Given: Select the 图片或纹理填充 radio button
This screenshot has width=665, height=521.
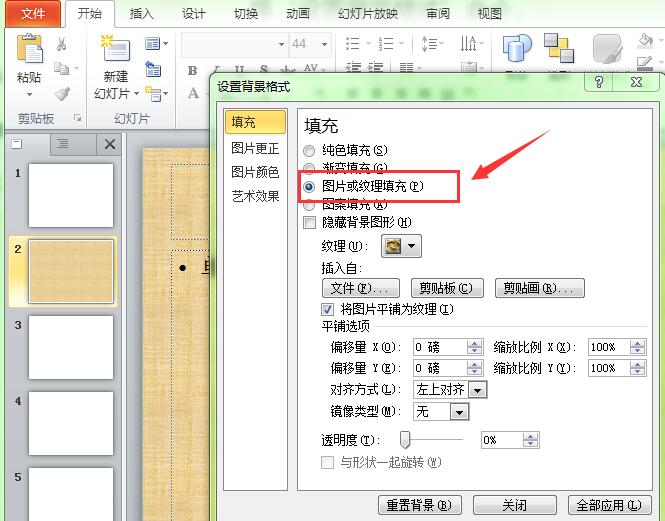Looking at the screenshot, I should pos(309,186).
